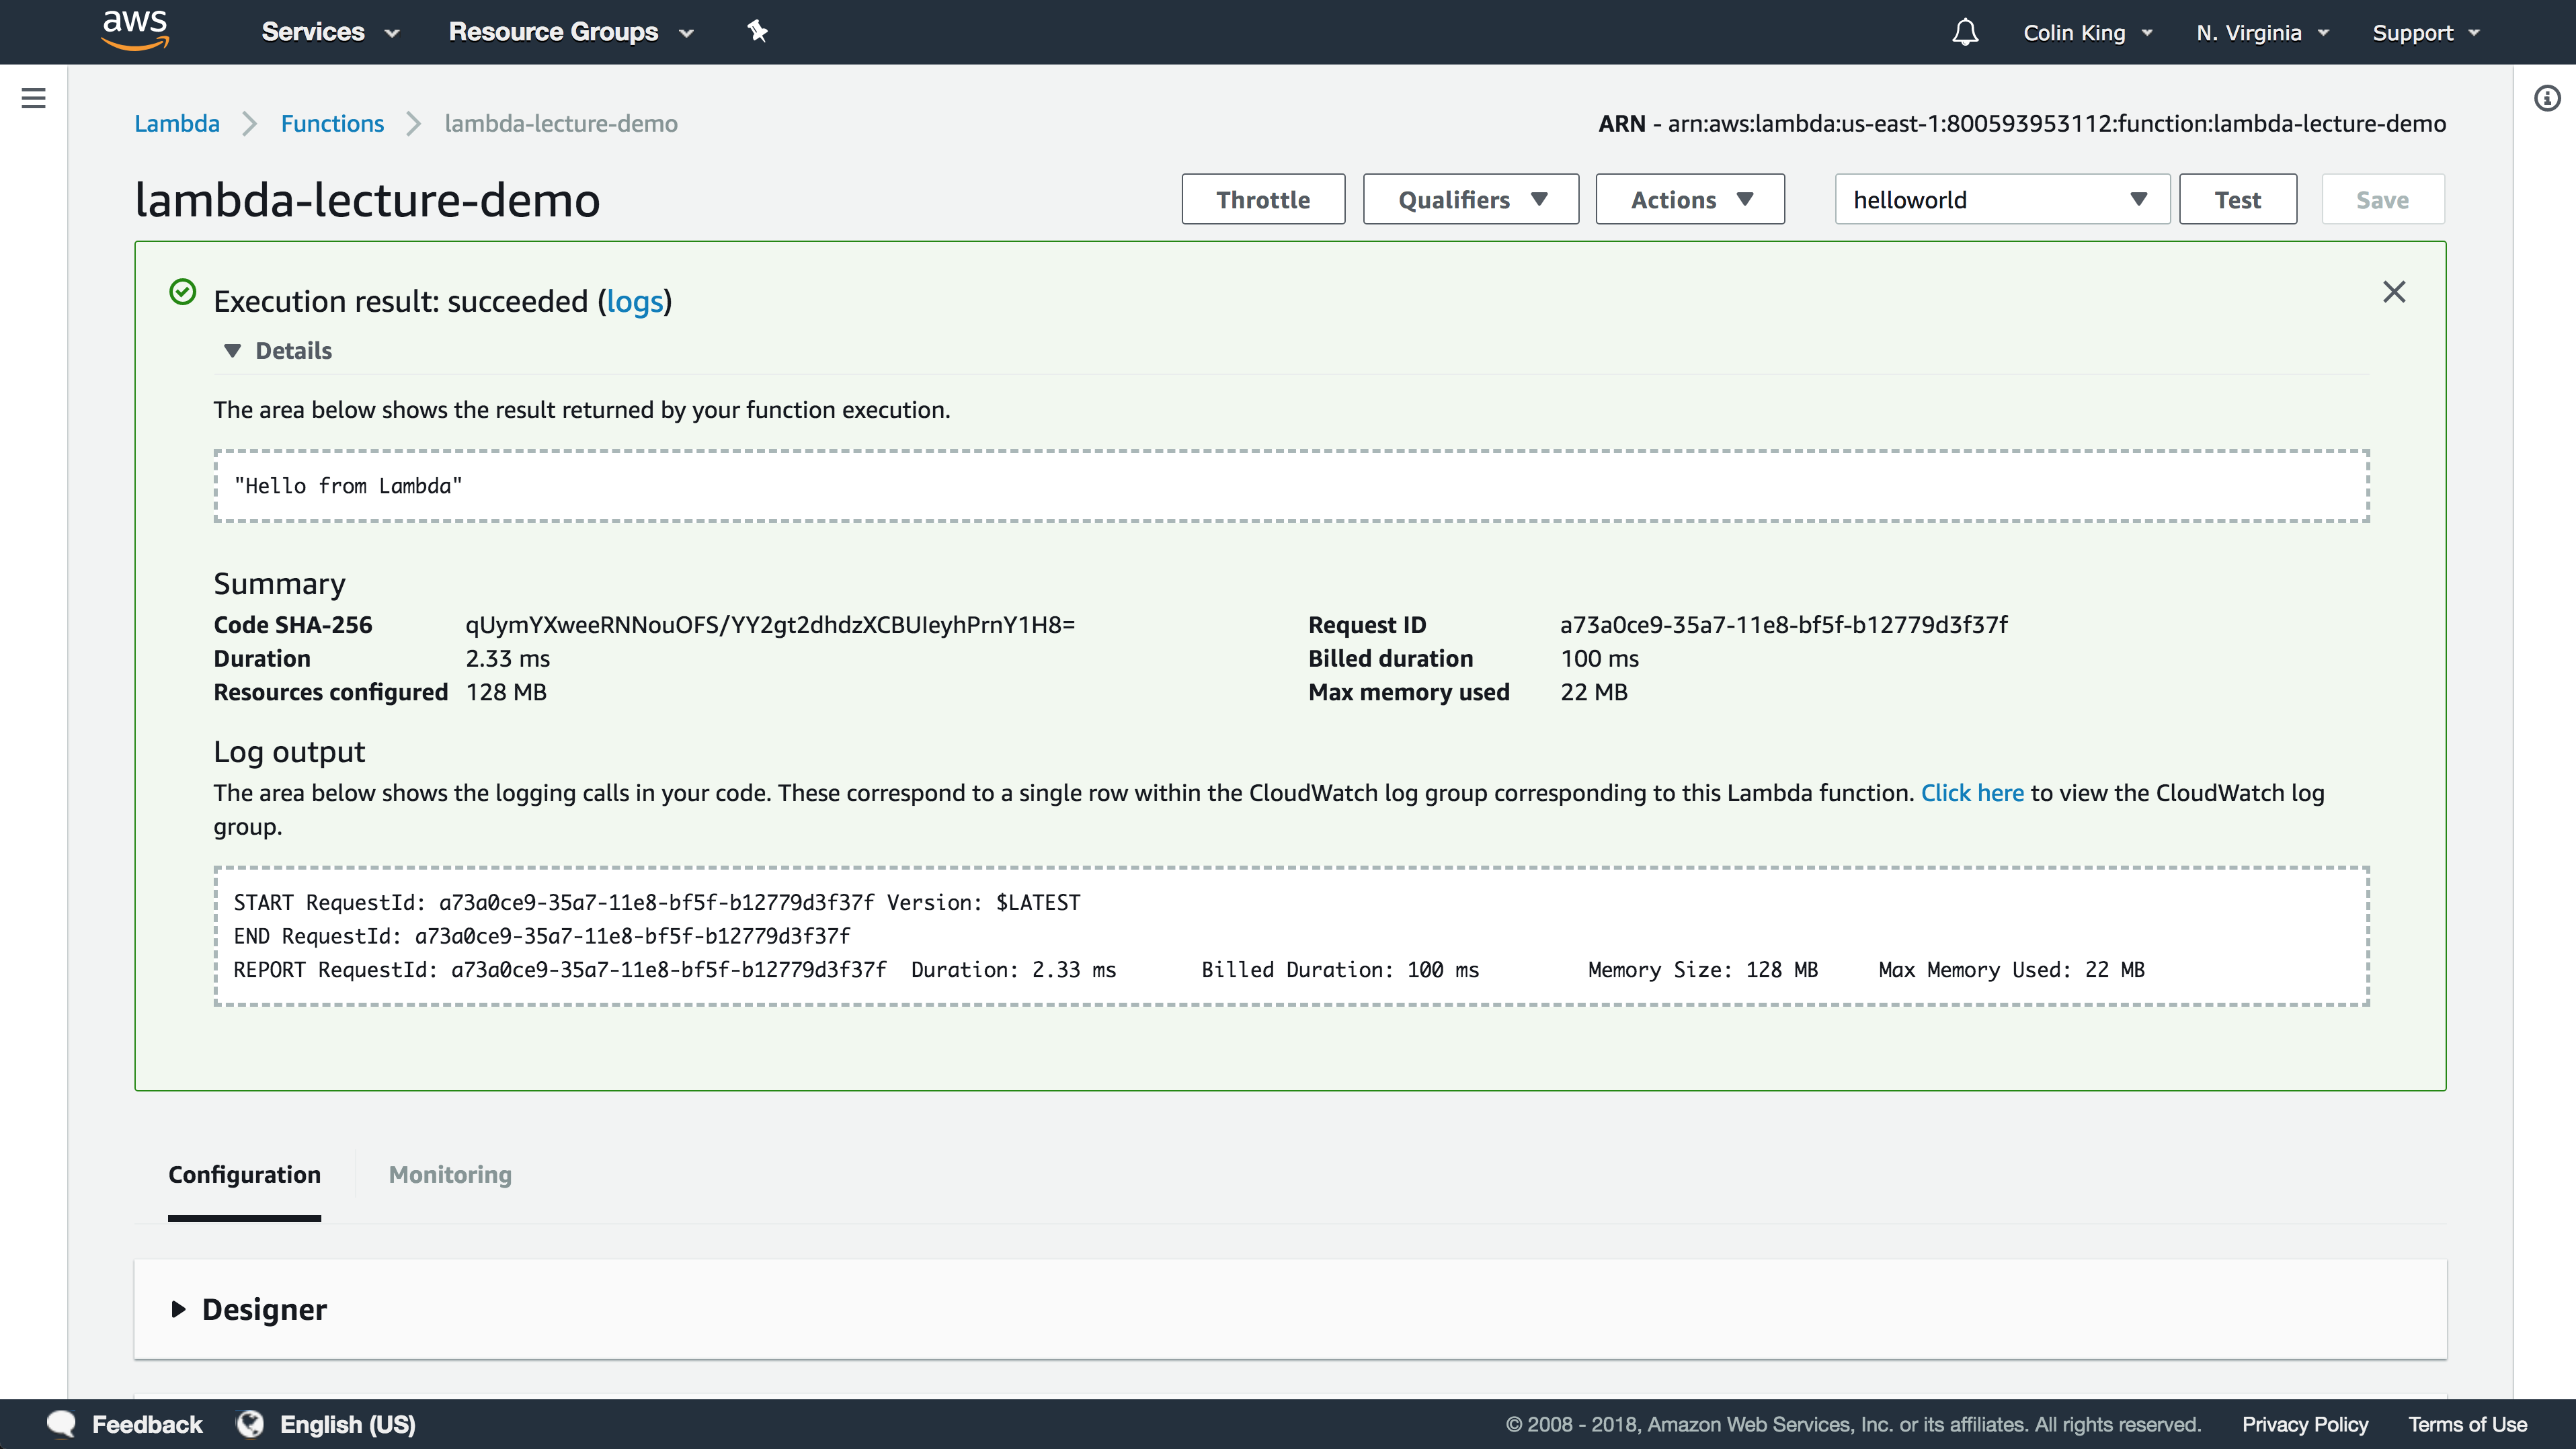Go to Functions in the breadcrumb
The height and width of the screenshot is (1449, 2576).
pyautogui.click(x=332, y=124)
